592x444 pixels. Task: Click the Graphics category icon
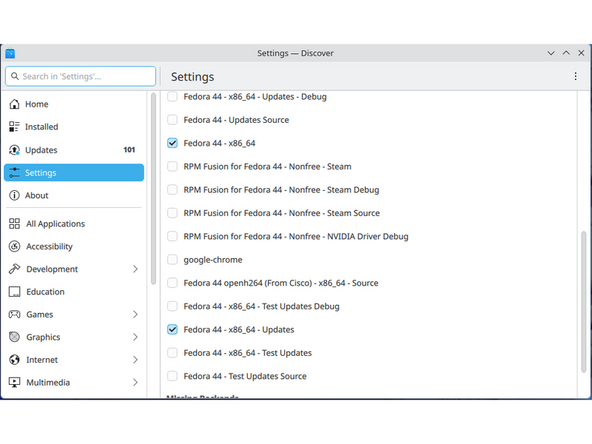click(14, 337)
